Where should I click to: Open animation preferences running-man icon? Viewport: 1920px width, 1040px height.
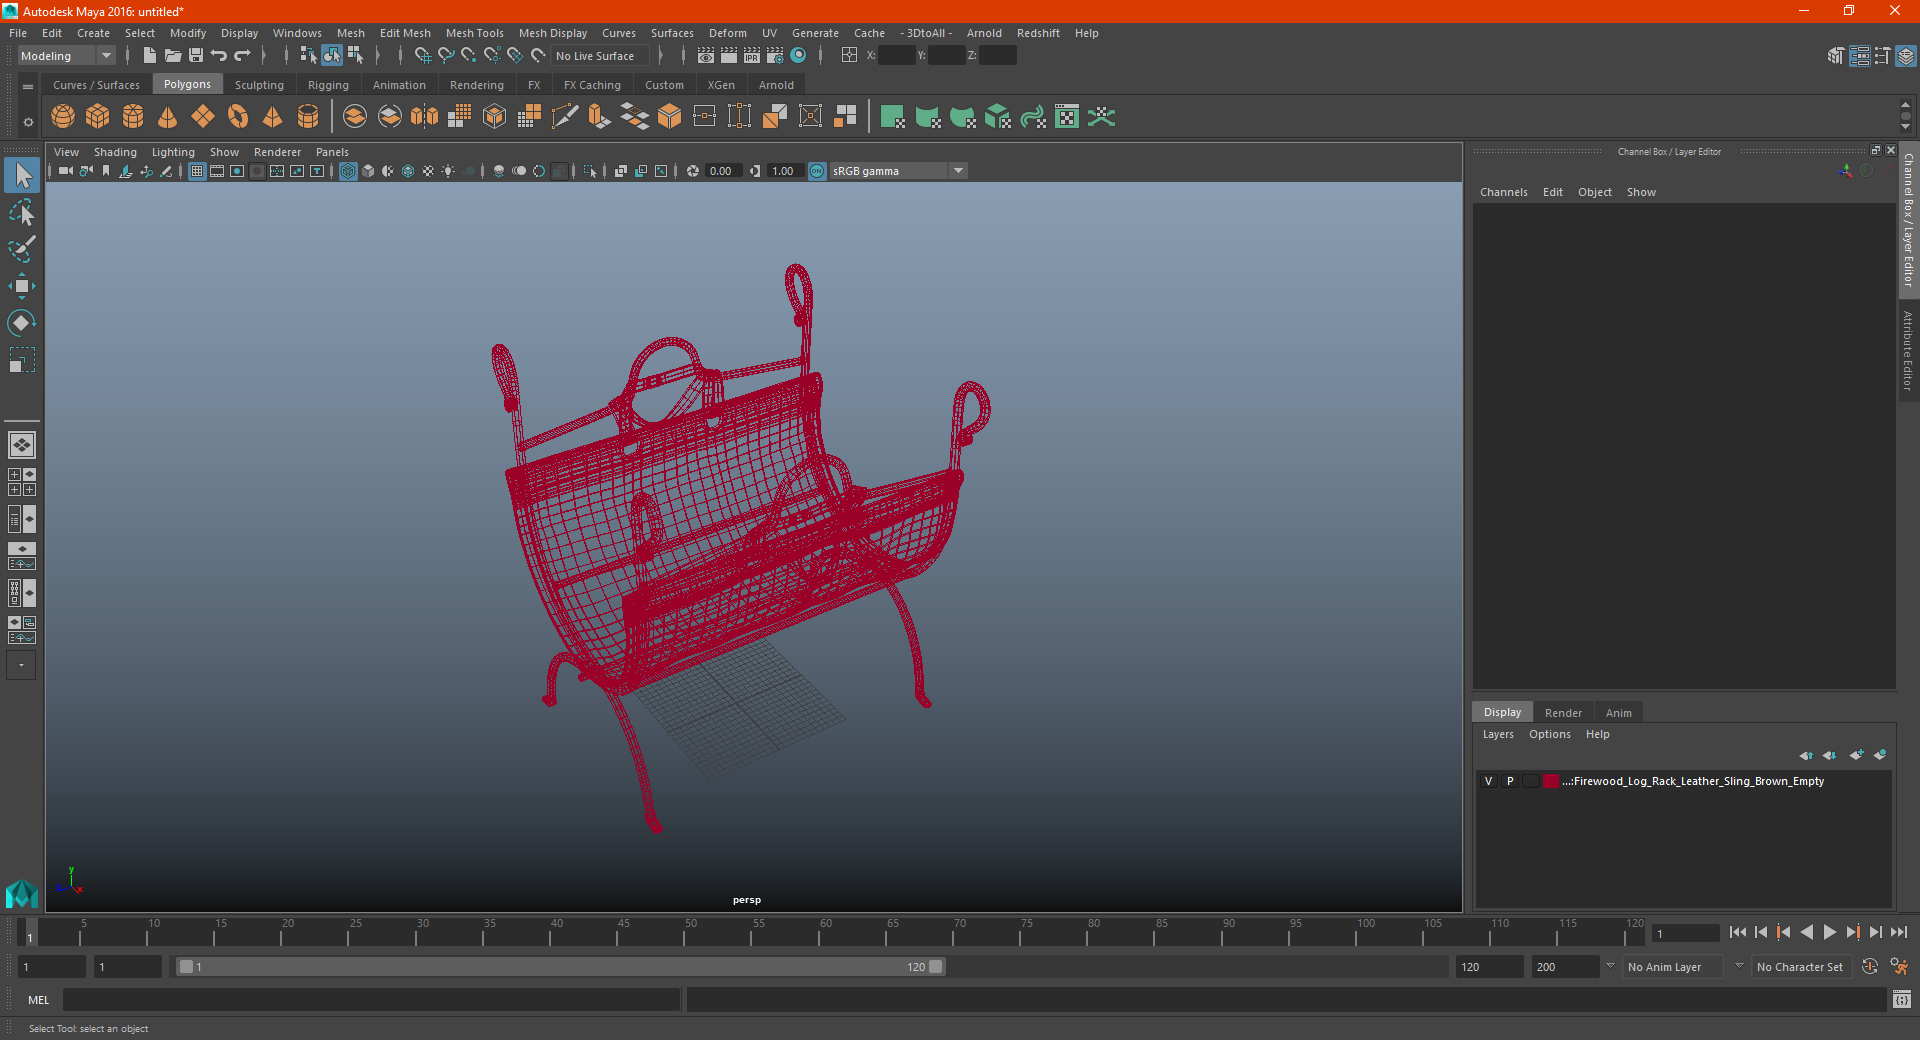pos(1899,967)
